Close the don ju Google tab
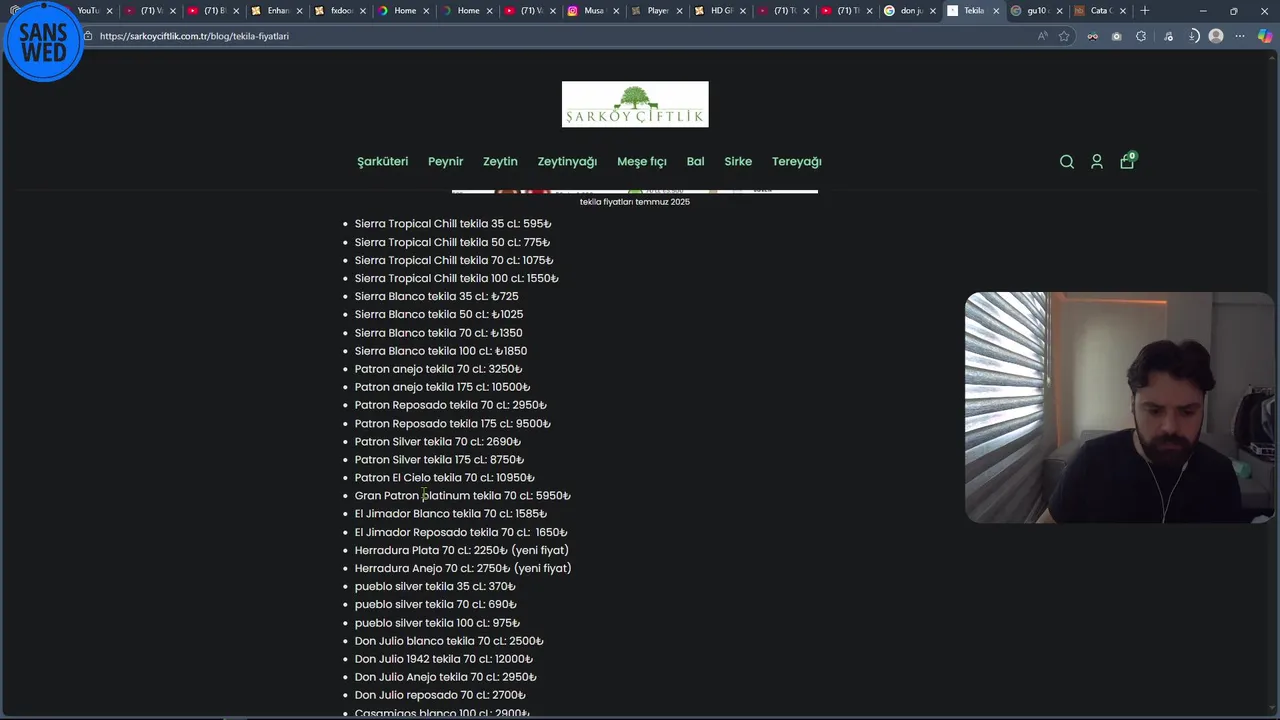The image size is (1280, 720). [933, 11]
